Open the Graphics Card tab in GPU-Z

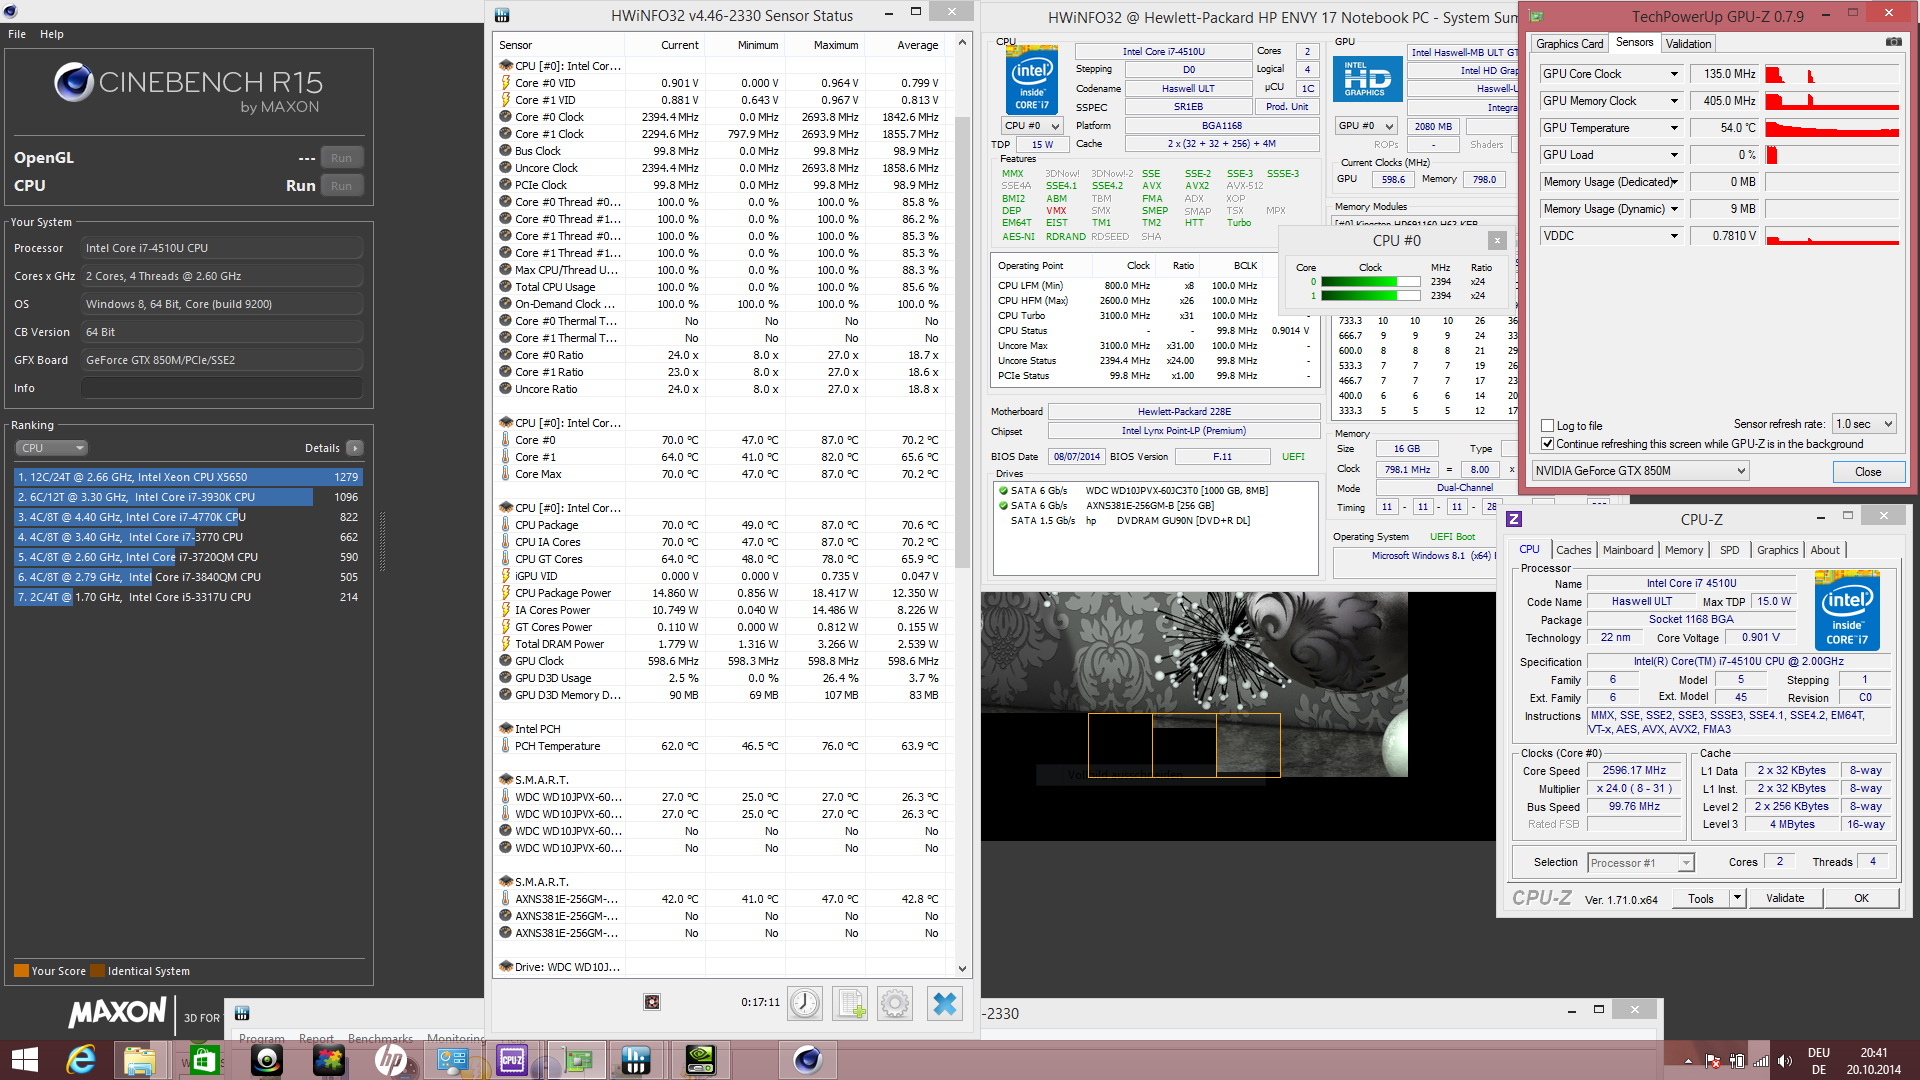1569,44
